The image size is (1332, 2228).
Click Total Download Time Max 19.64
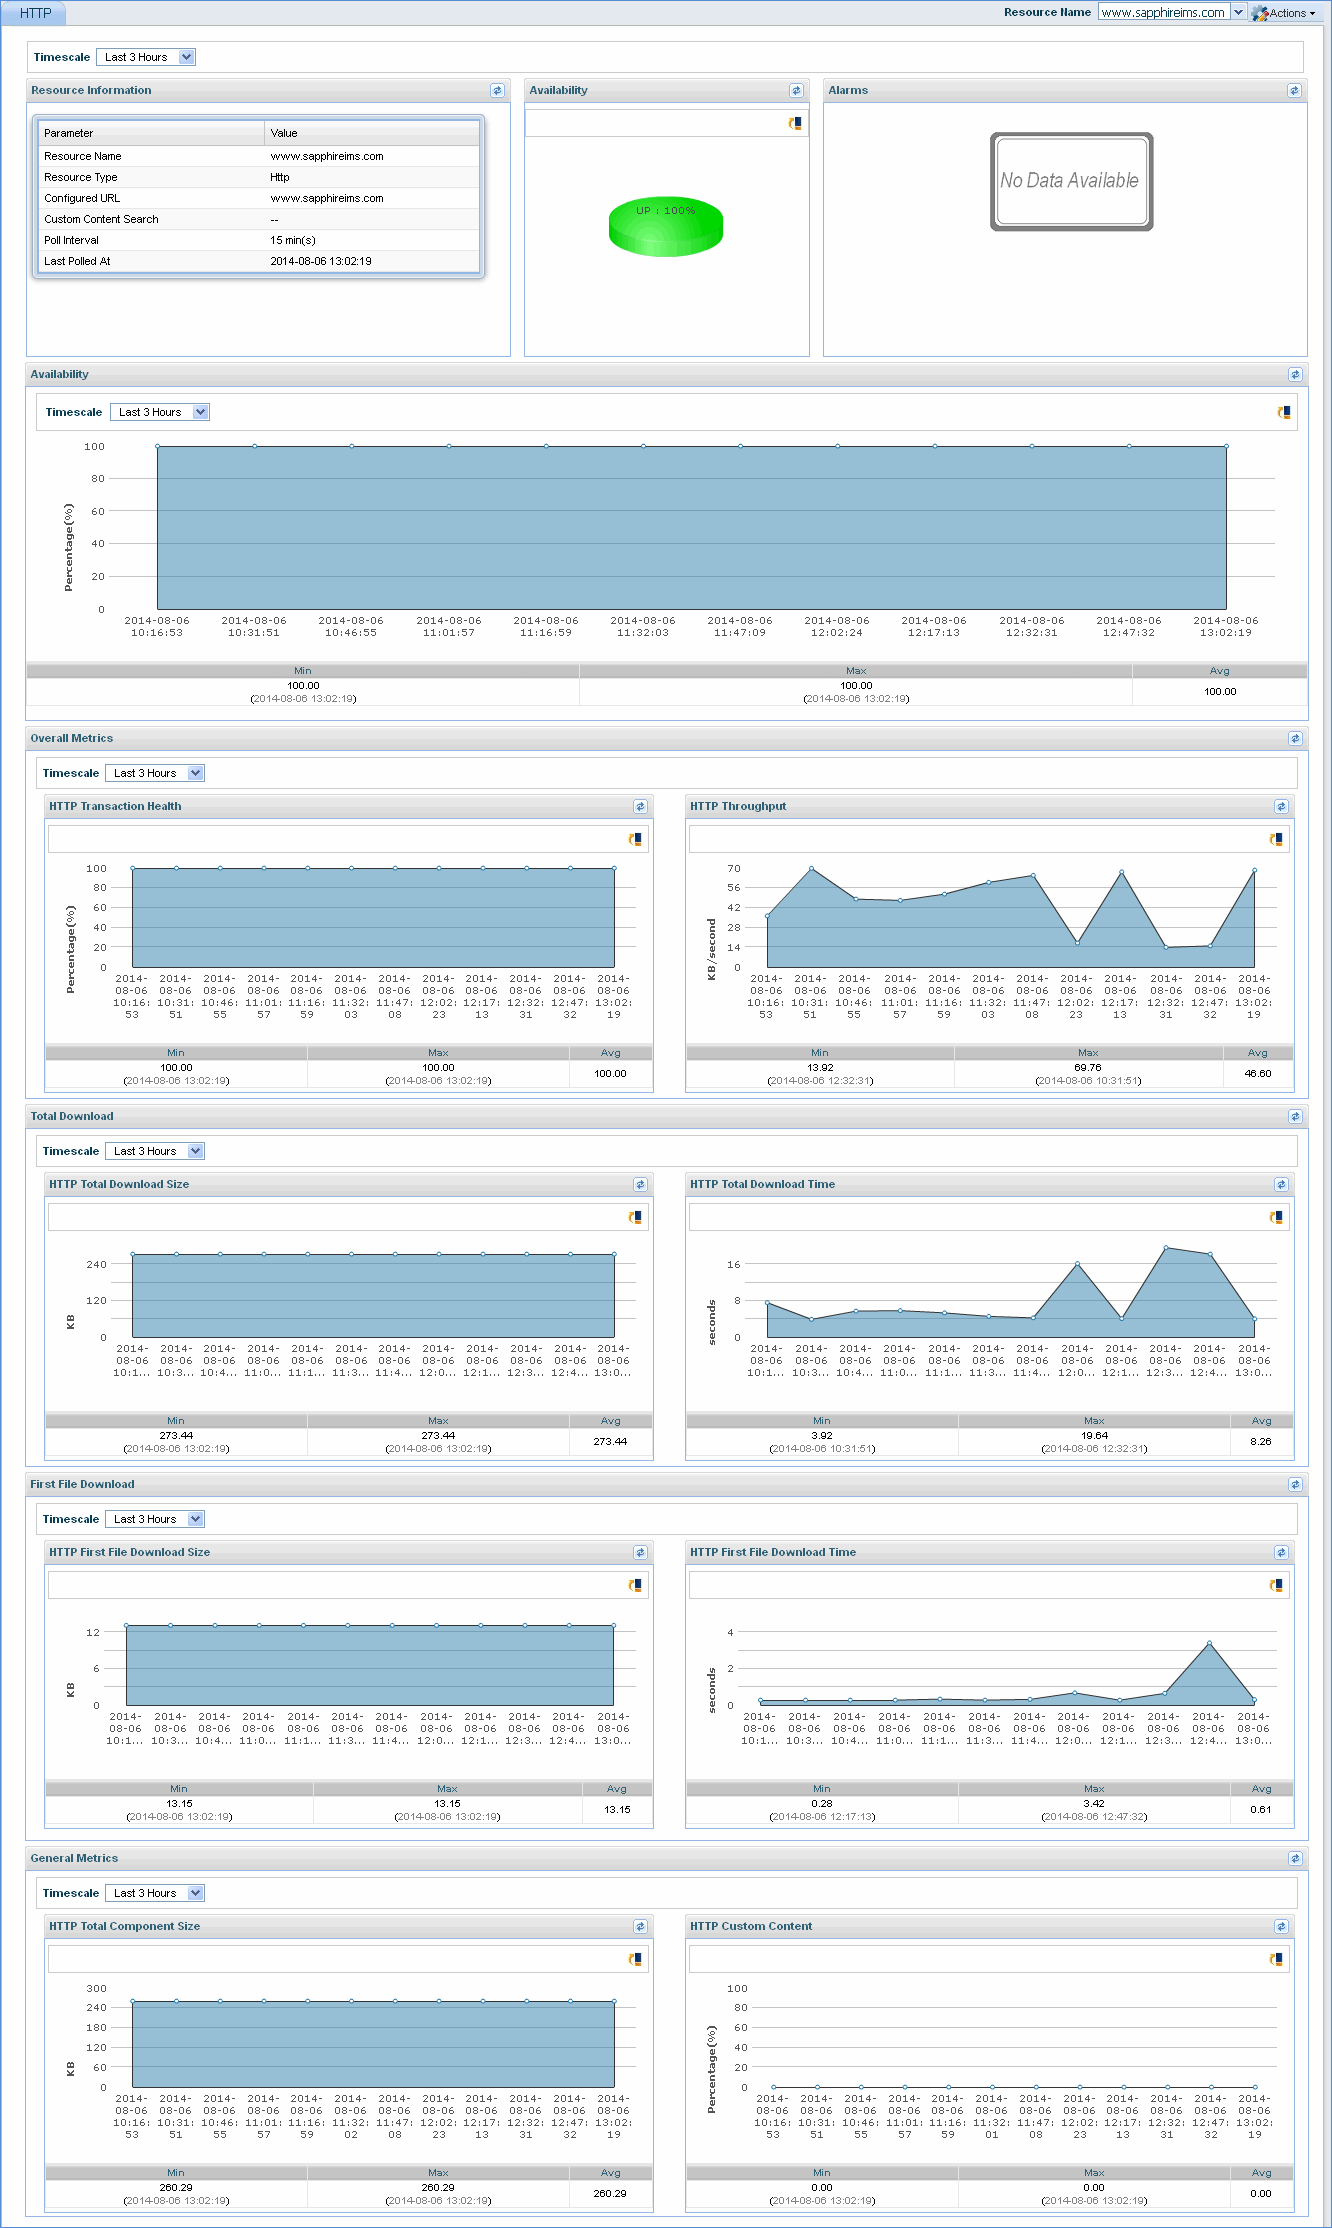click(1094, 1435)
